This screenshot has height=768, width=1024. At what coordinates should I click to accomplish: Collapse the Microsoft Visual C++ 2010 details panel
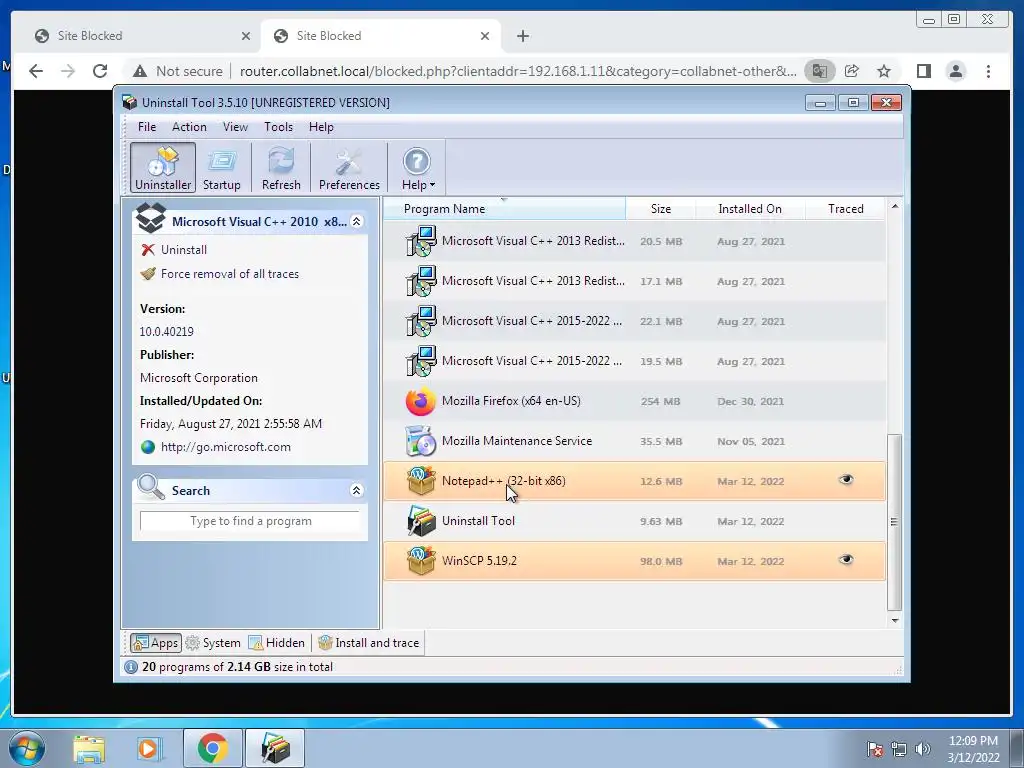point(357,221)
